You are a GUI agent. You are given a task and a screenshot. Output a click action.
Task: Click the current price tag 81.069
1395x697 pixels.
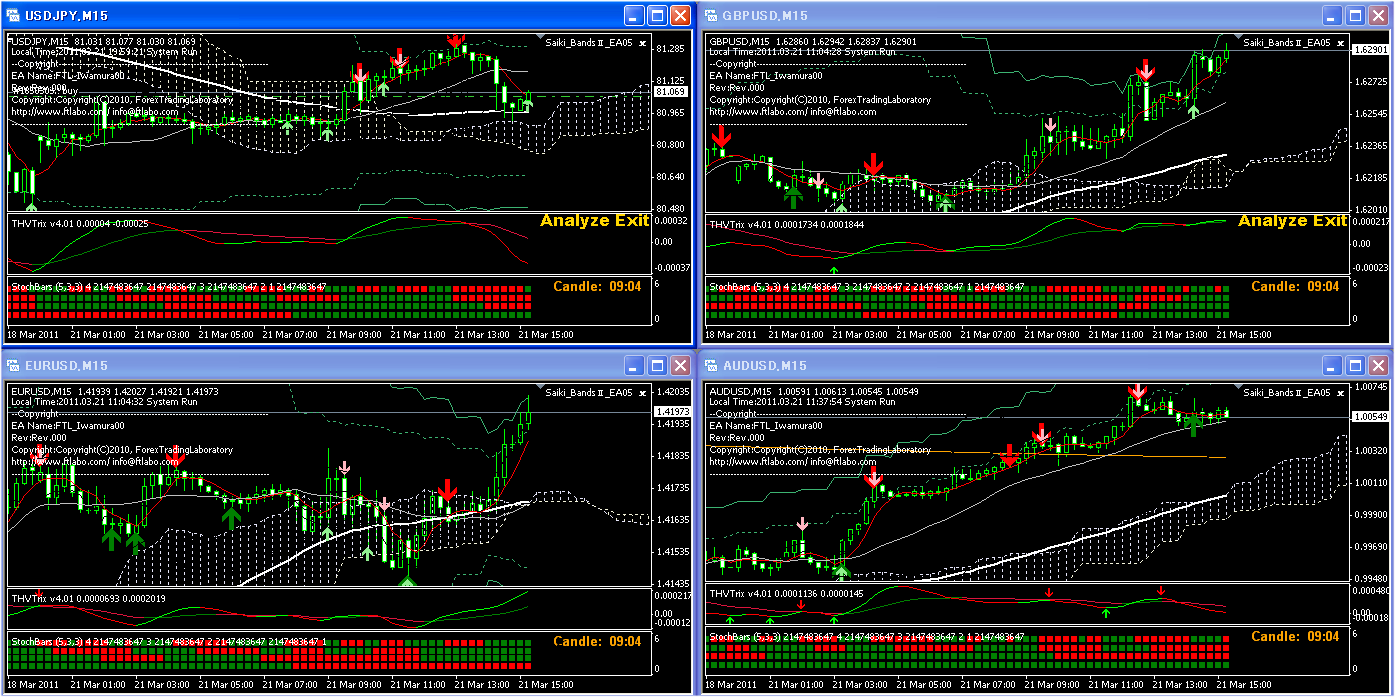[672, 92]
